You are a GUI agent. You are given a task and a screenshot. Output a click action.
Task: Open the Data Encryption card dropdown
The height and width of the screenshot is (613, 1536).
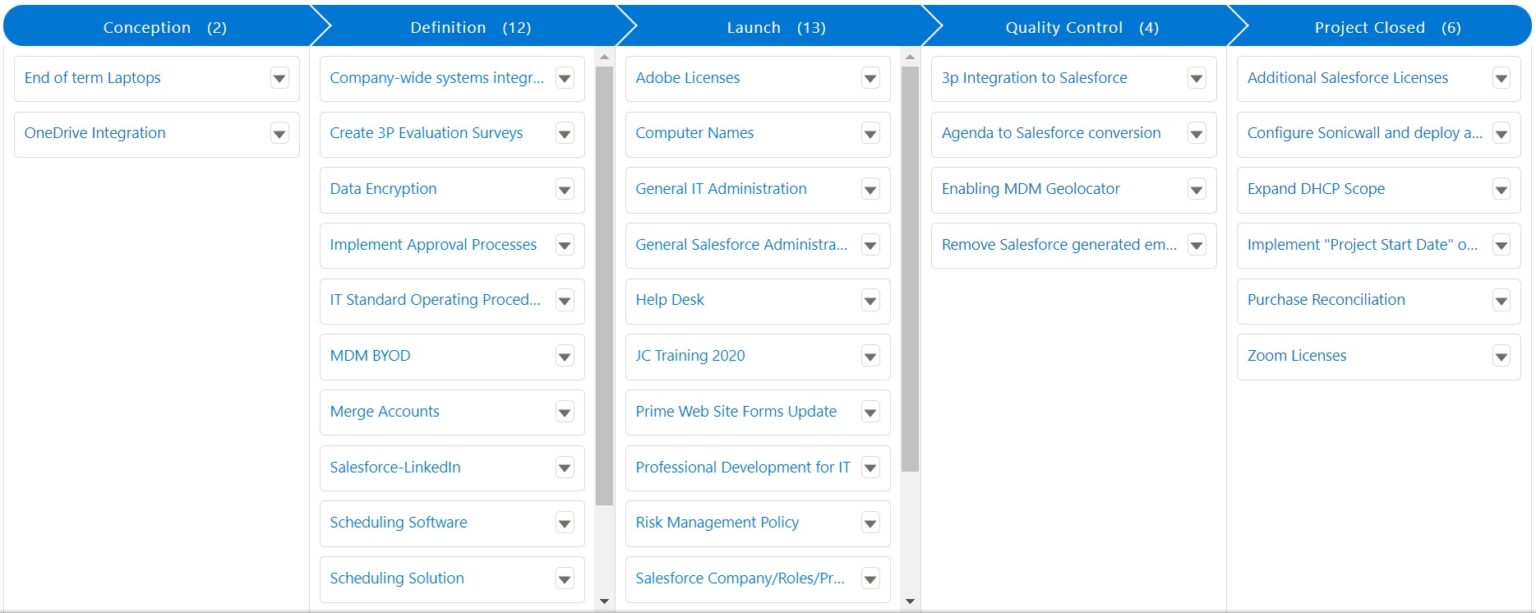[x=565, y=189]
